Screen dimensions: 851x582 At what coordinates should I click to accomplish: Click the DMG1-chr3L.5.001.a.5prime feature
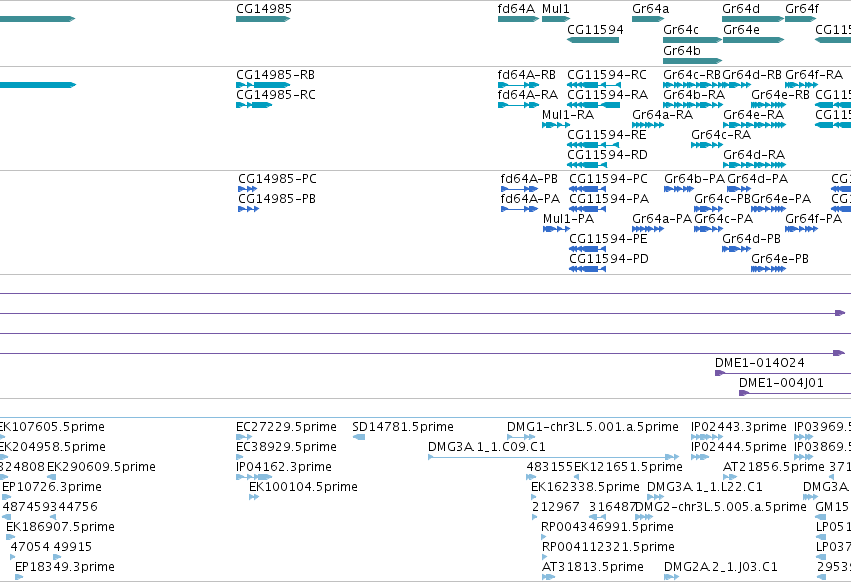[x=521, y=437]
